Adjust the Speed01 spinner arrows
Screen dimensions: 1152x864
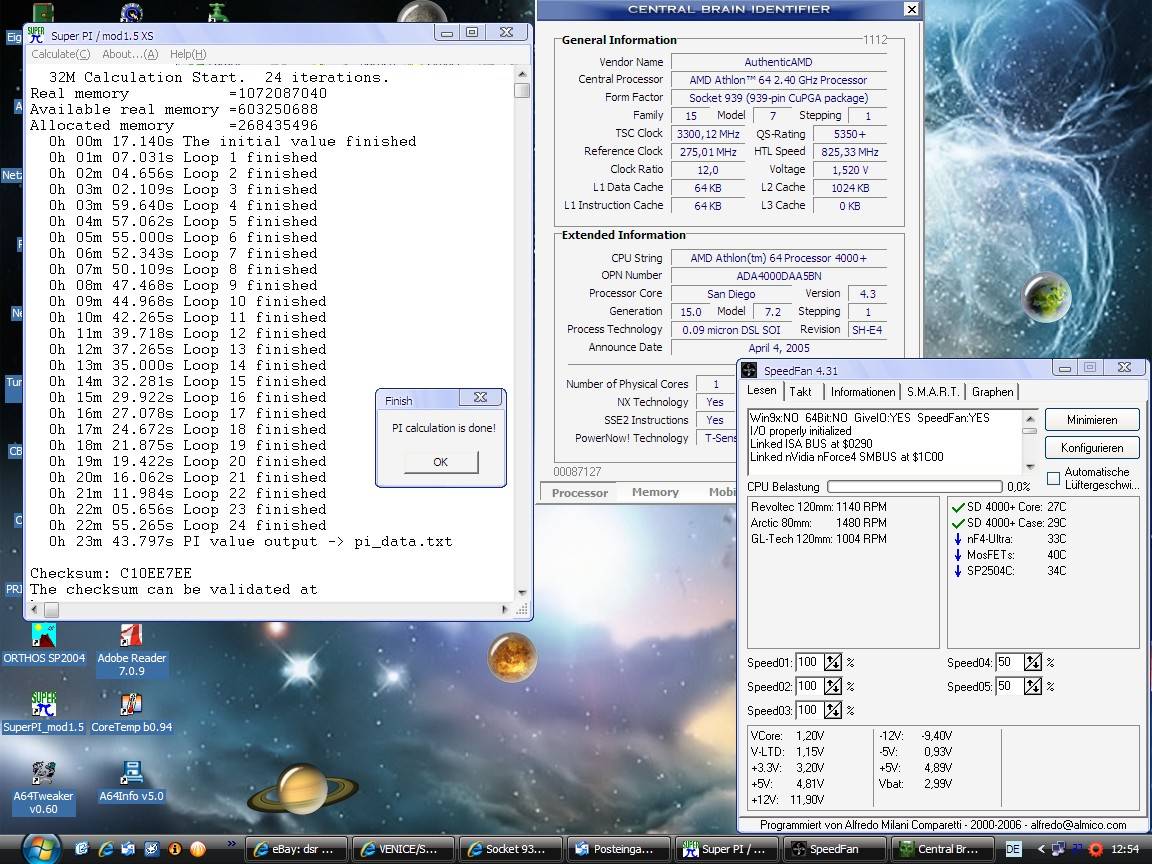pyautogui.click(x=832, y=663)
